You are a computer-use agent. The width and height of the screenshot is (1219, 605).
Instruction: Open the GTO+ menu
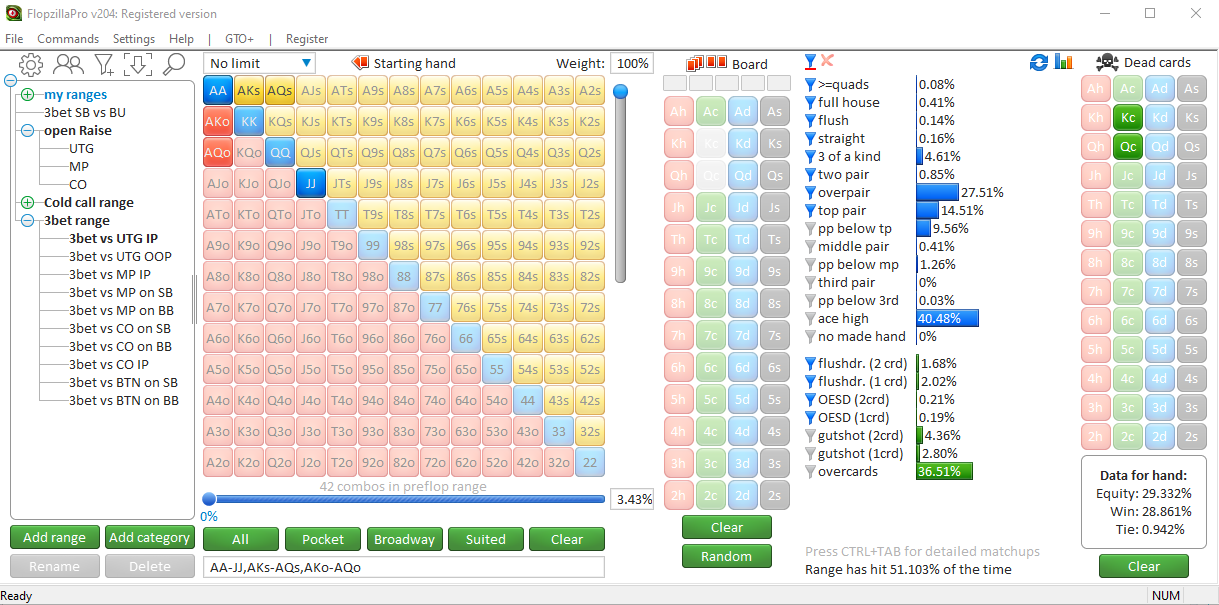click(239, 39)
